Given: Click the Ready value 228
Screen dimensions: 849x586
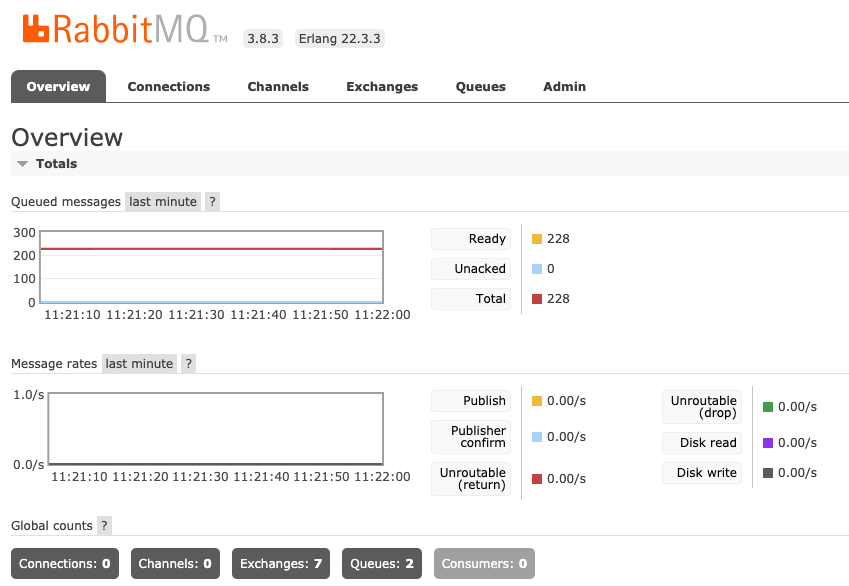Looking at the screenshot, I should click(x=558, y=239).
